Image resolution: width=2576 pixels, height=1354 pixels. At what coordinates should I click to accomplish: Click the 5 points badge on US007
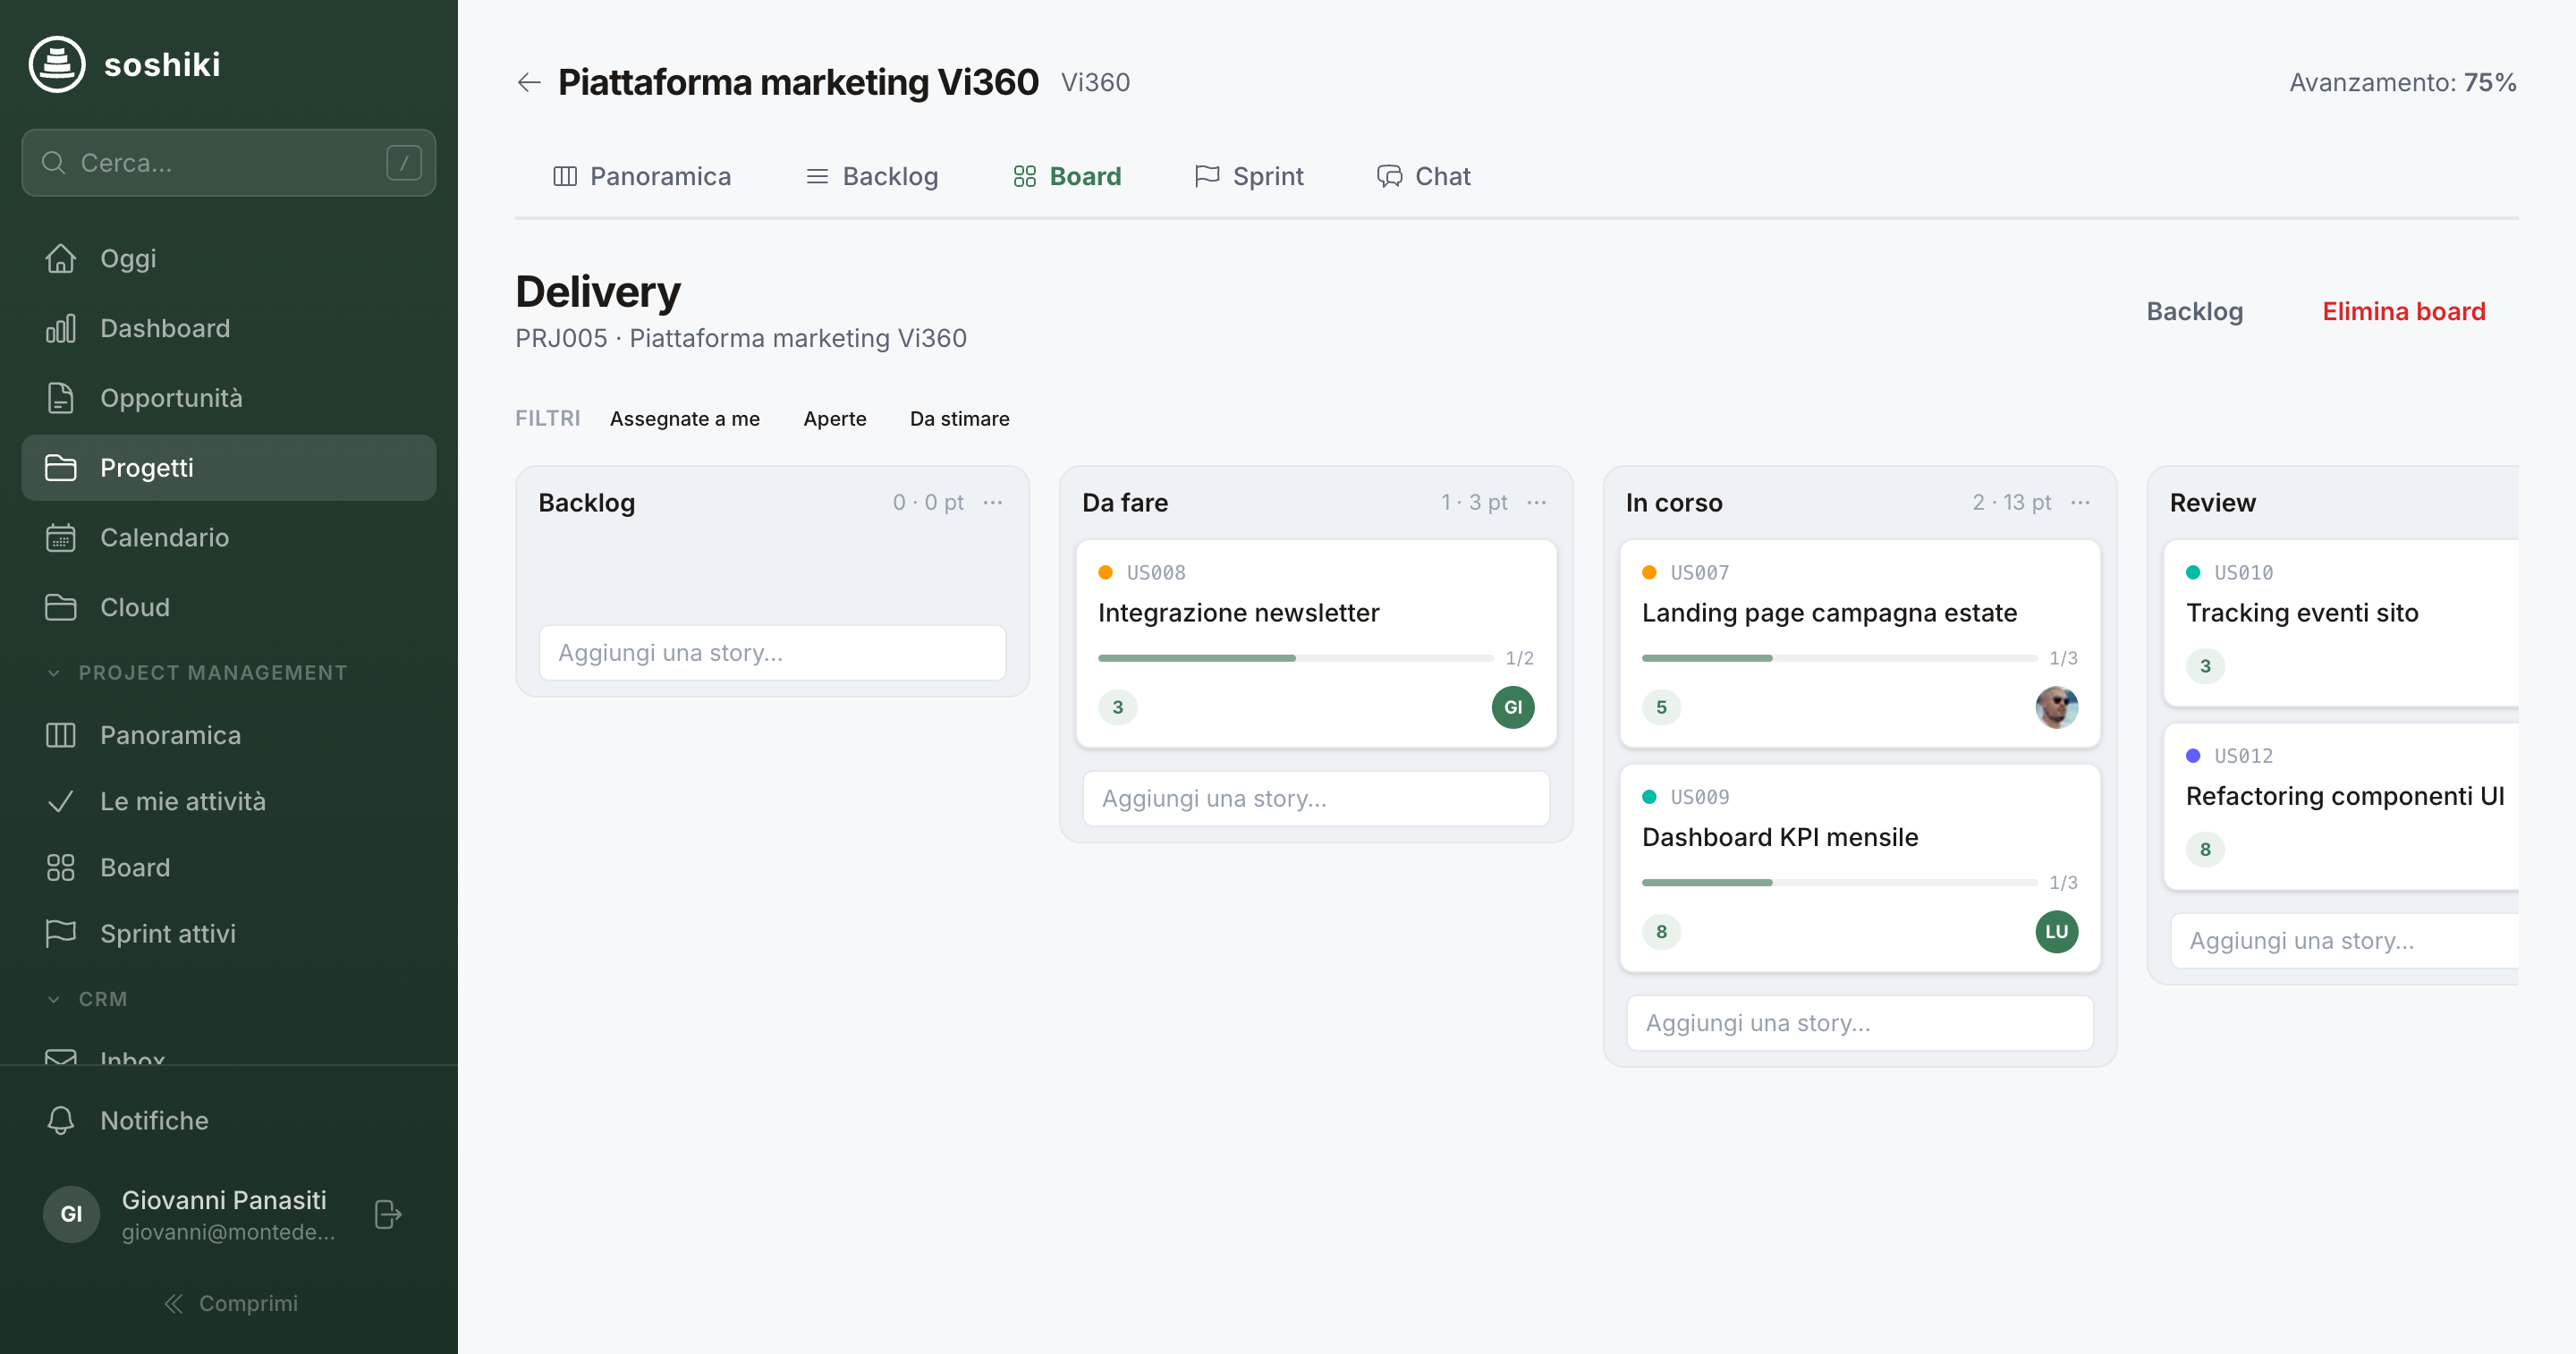pyautogui.click(x=1661, y=707)
